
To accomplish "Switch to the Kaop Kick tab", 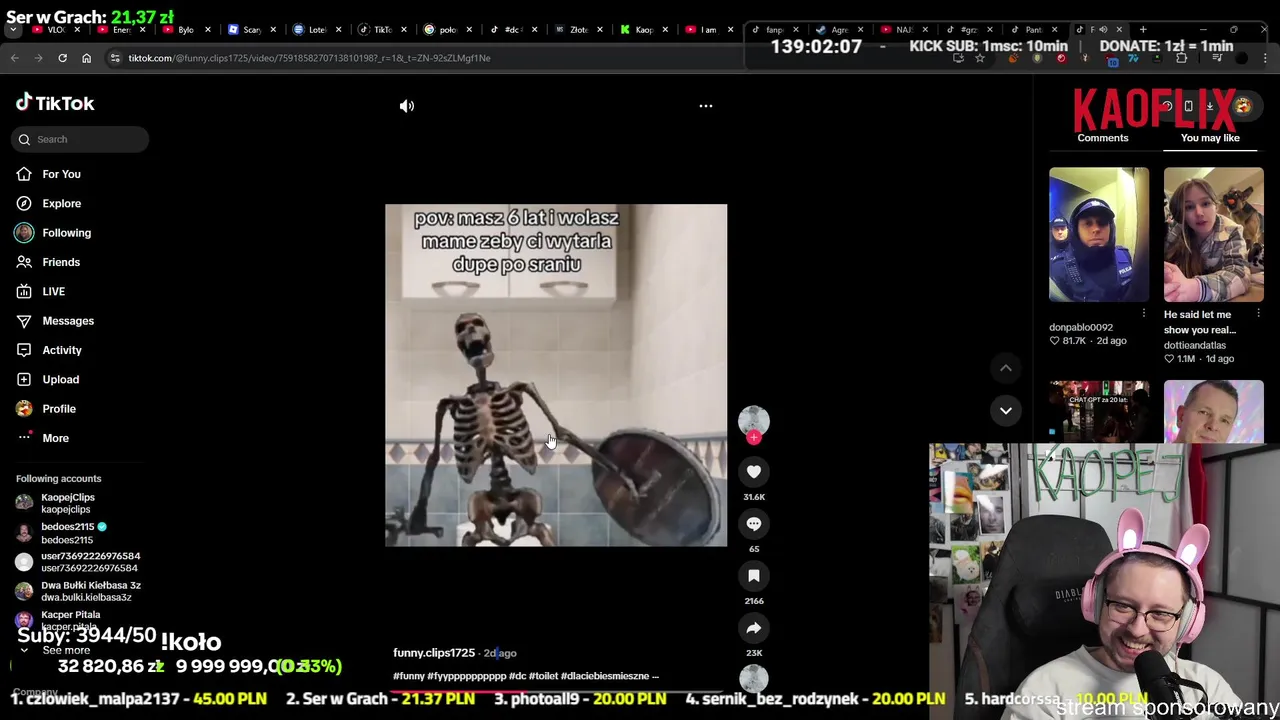I will tap(643, 30).
